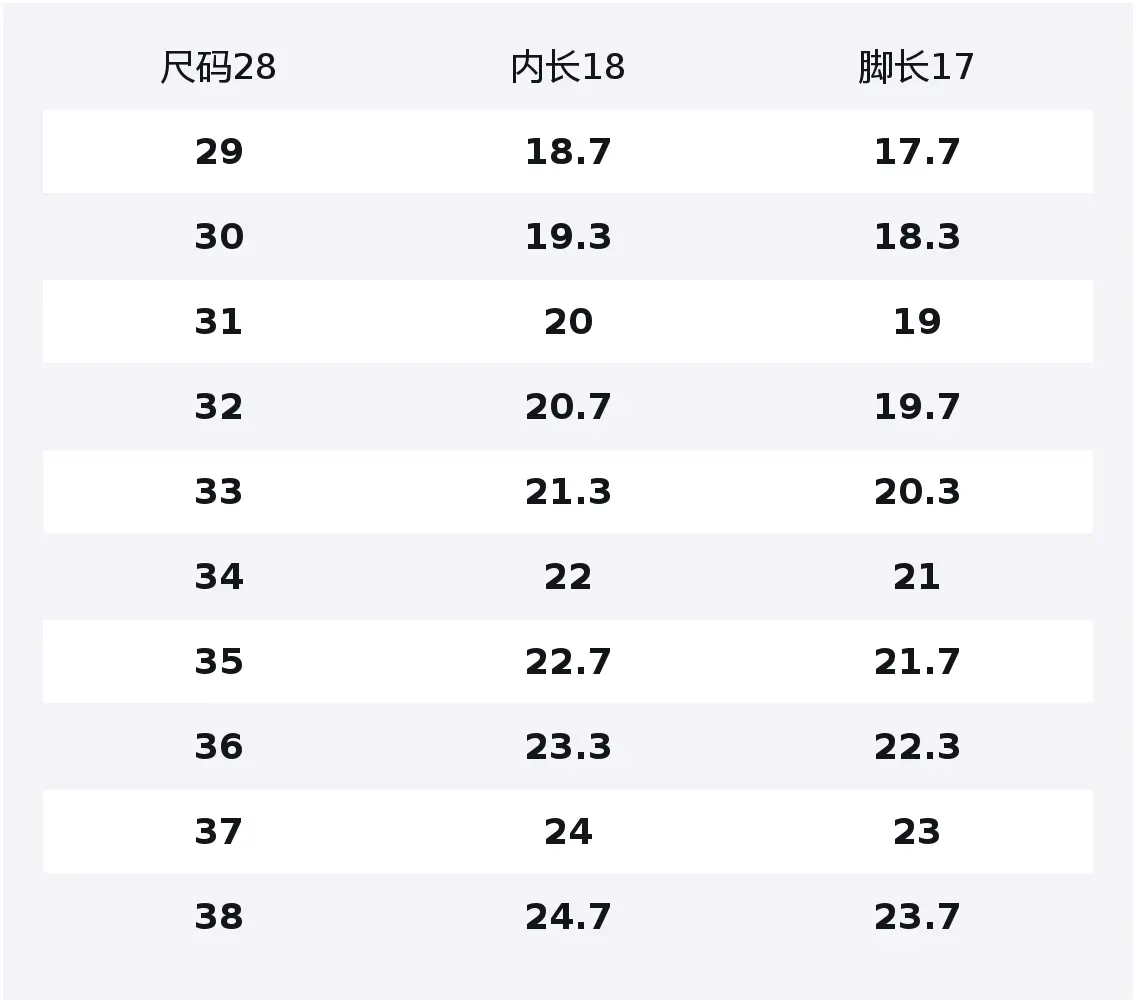
Task: Select the 17.7 foot length cell
Action: tap(916, 152)
